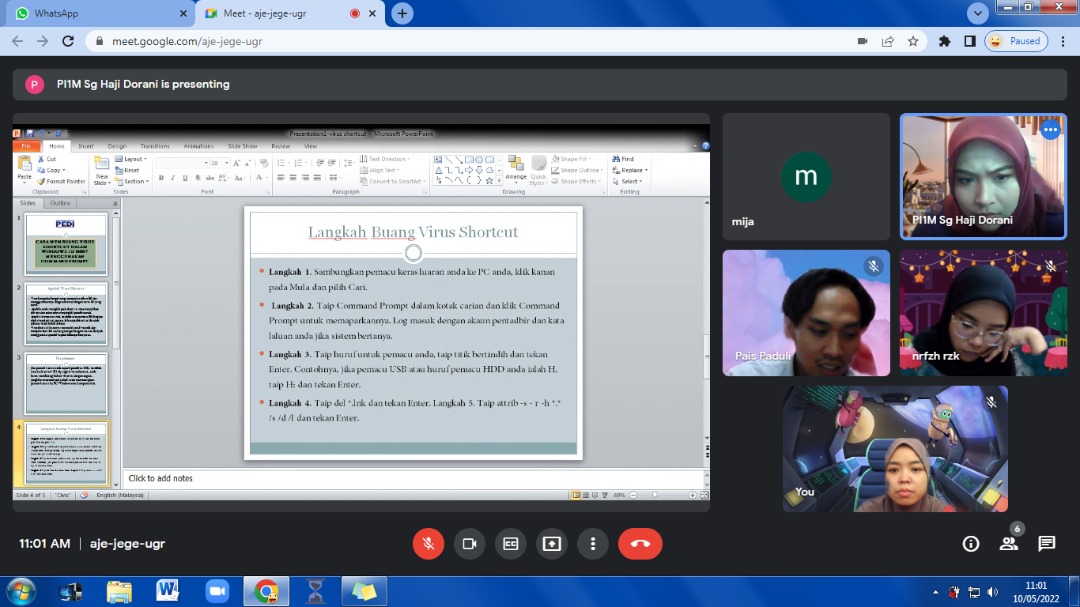Open Zoom from the Windows taskbar

[217, 591]
